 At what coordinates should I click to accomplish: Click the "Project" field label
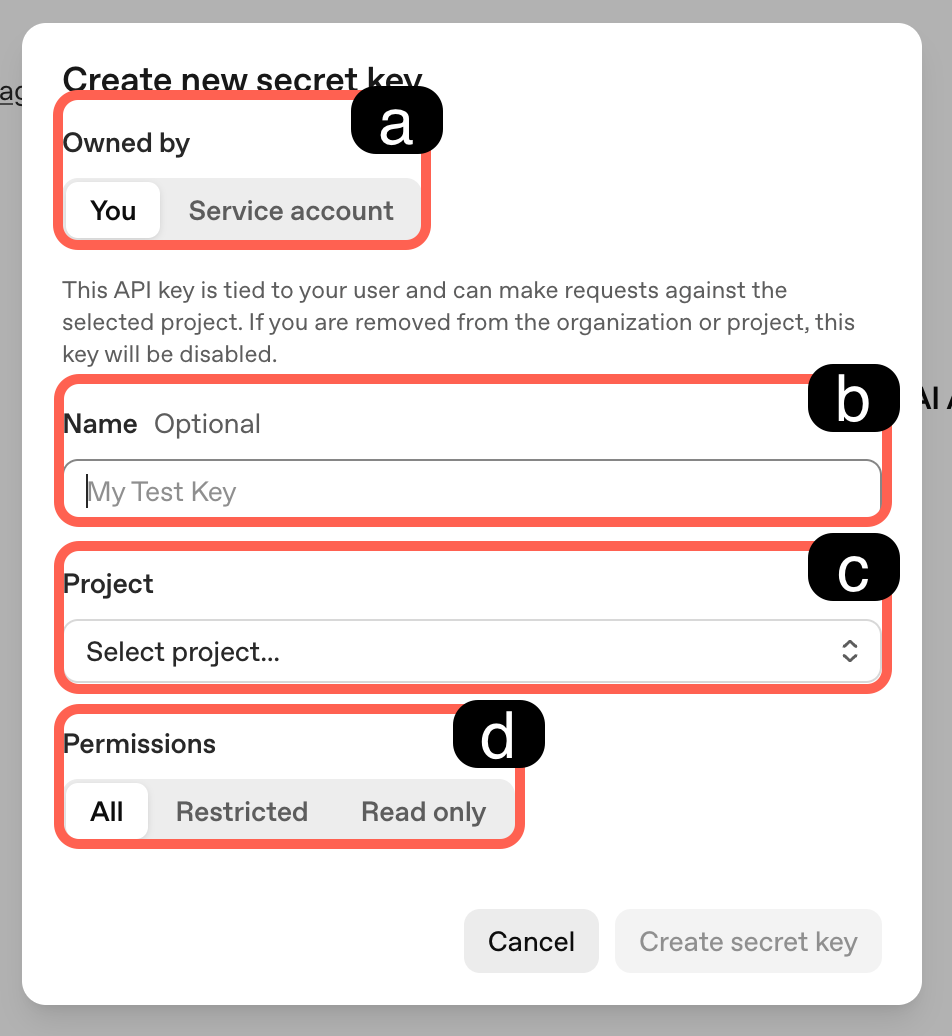tap(108, 584)
